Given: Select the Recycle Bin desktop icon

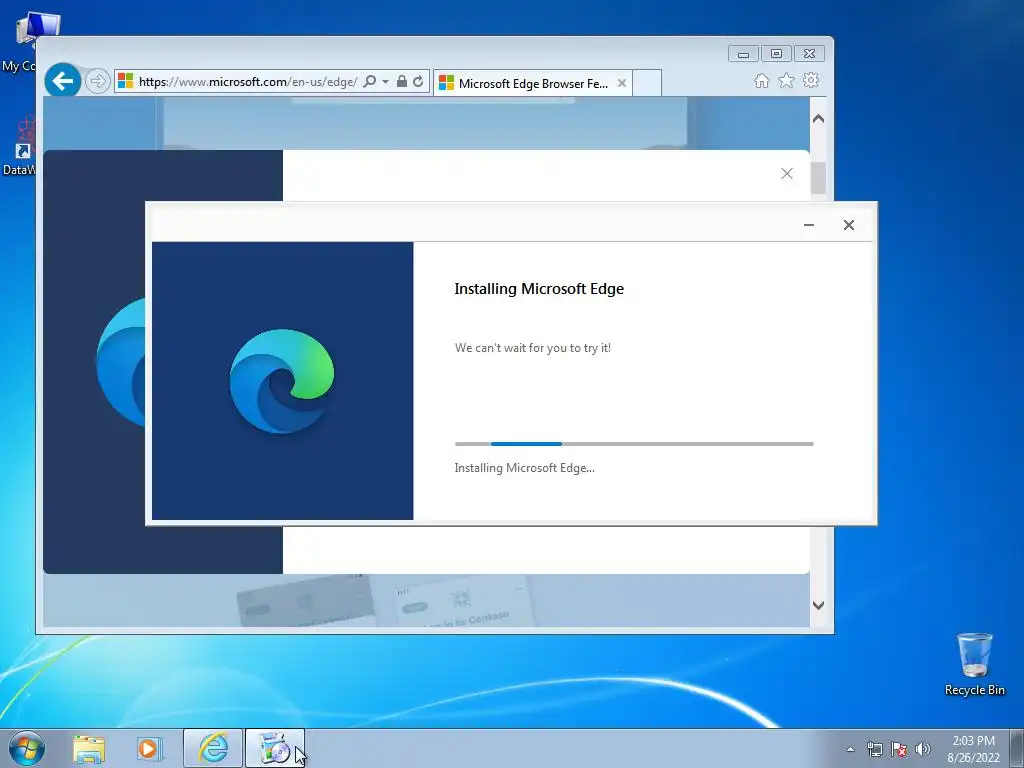Looking at the screenshot, I should (974, 664).
